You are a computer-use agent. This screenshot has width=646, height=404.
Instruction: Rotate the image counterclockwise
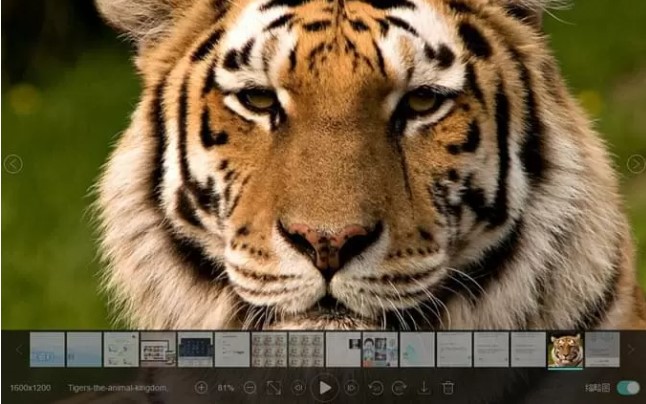(x=375, y=388)
